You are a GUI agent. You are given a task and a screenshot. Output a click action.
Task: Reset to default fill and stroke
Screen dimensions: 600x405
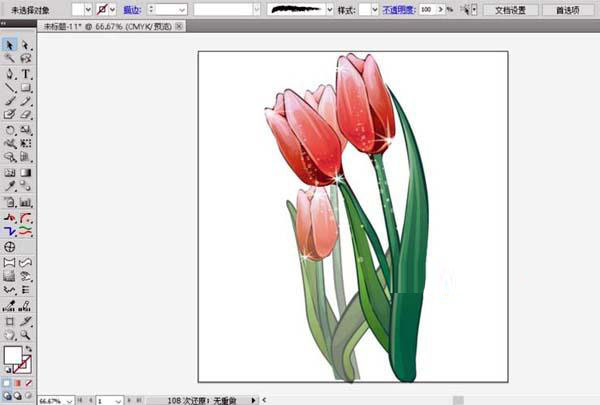[x=8, y=370]
